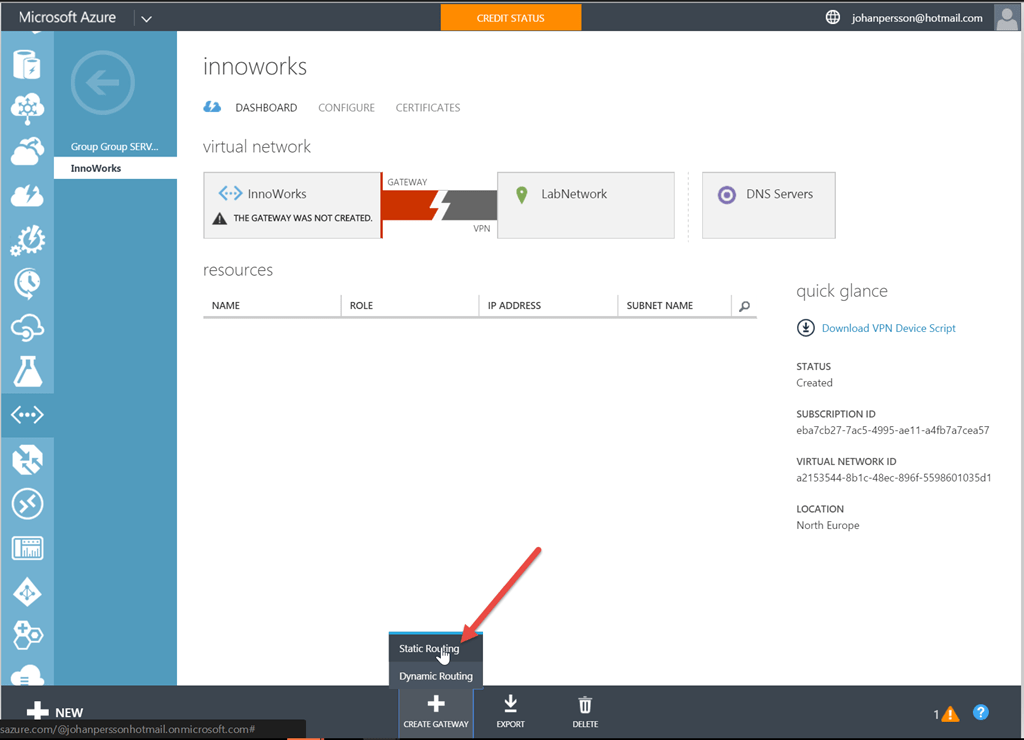Click the Delete command

(585, 712)
